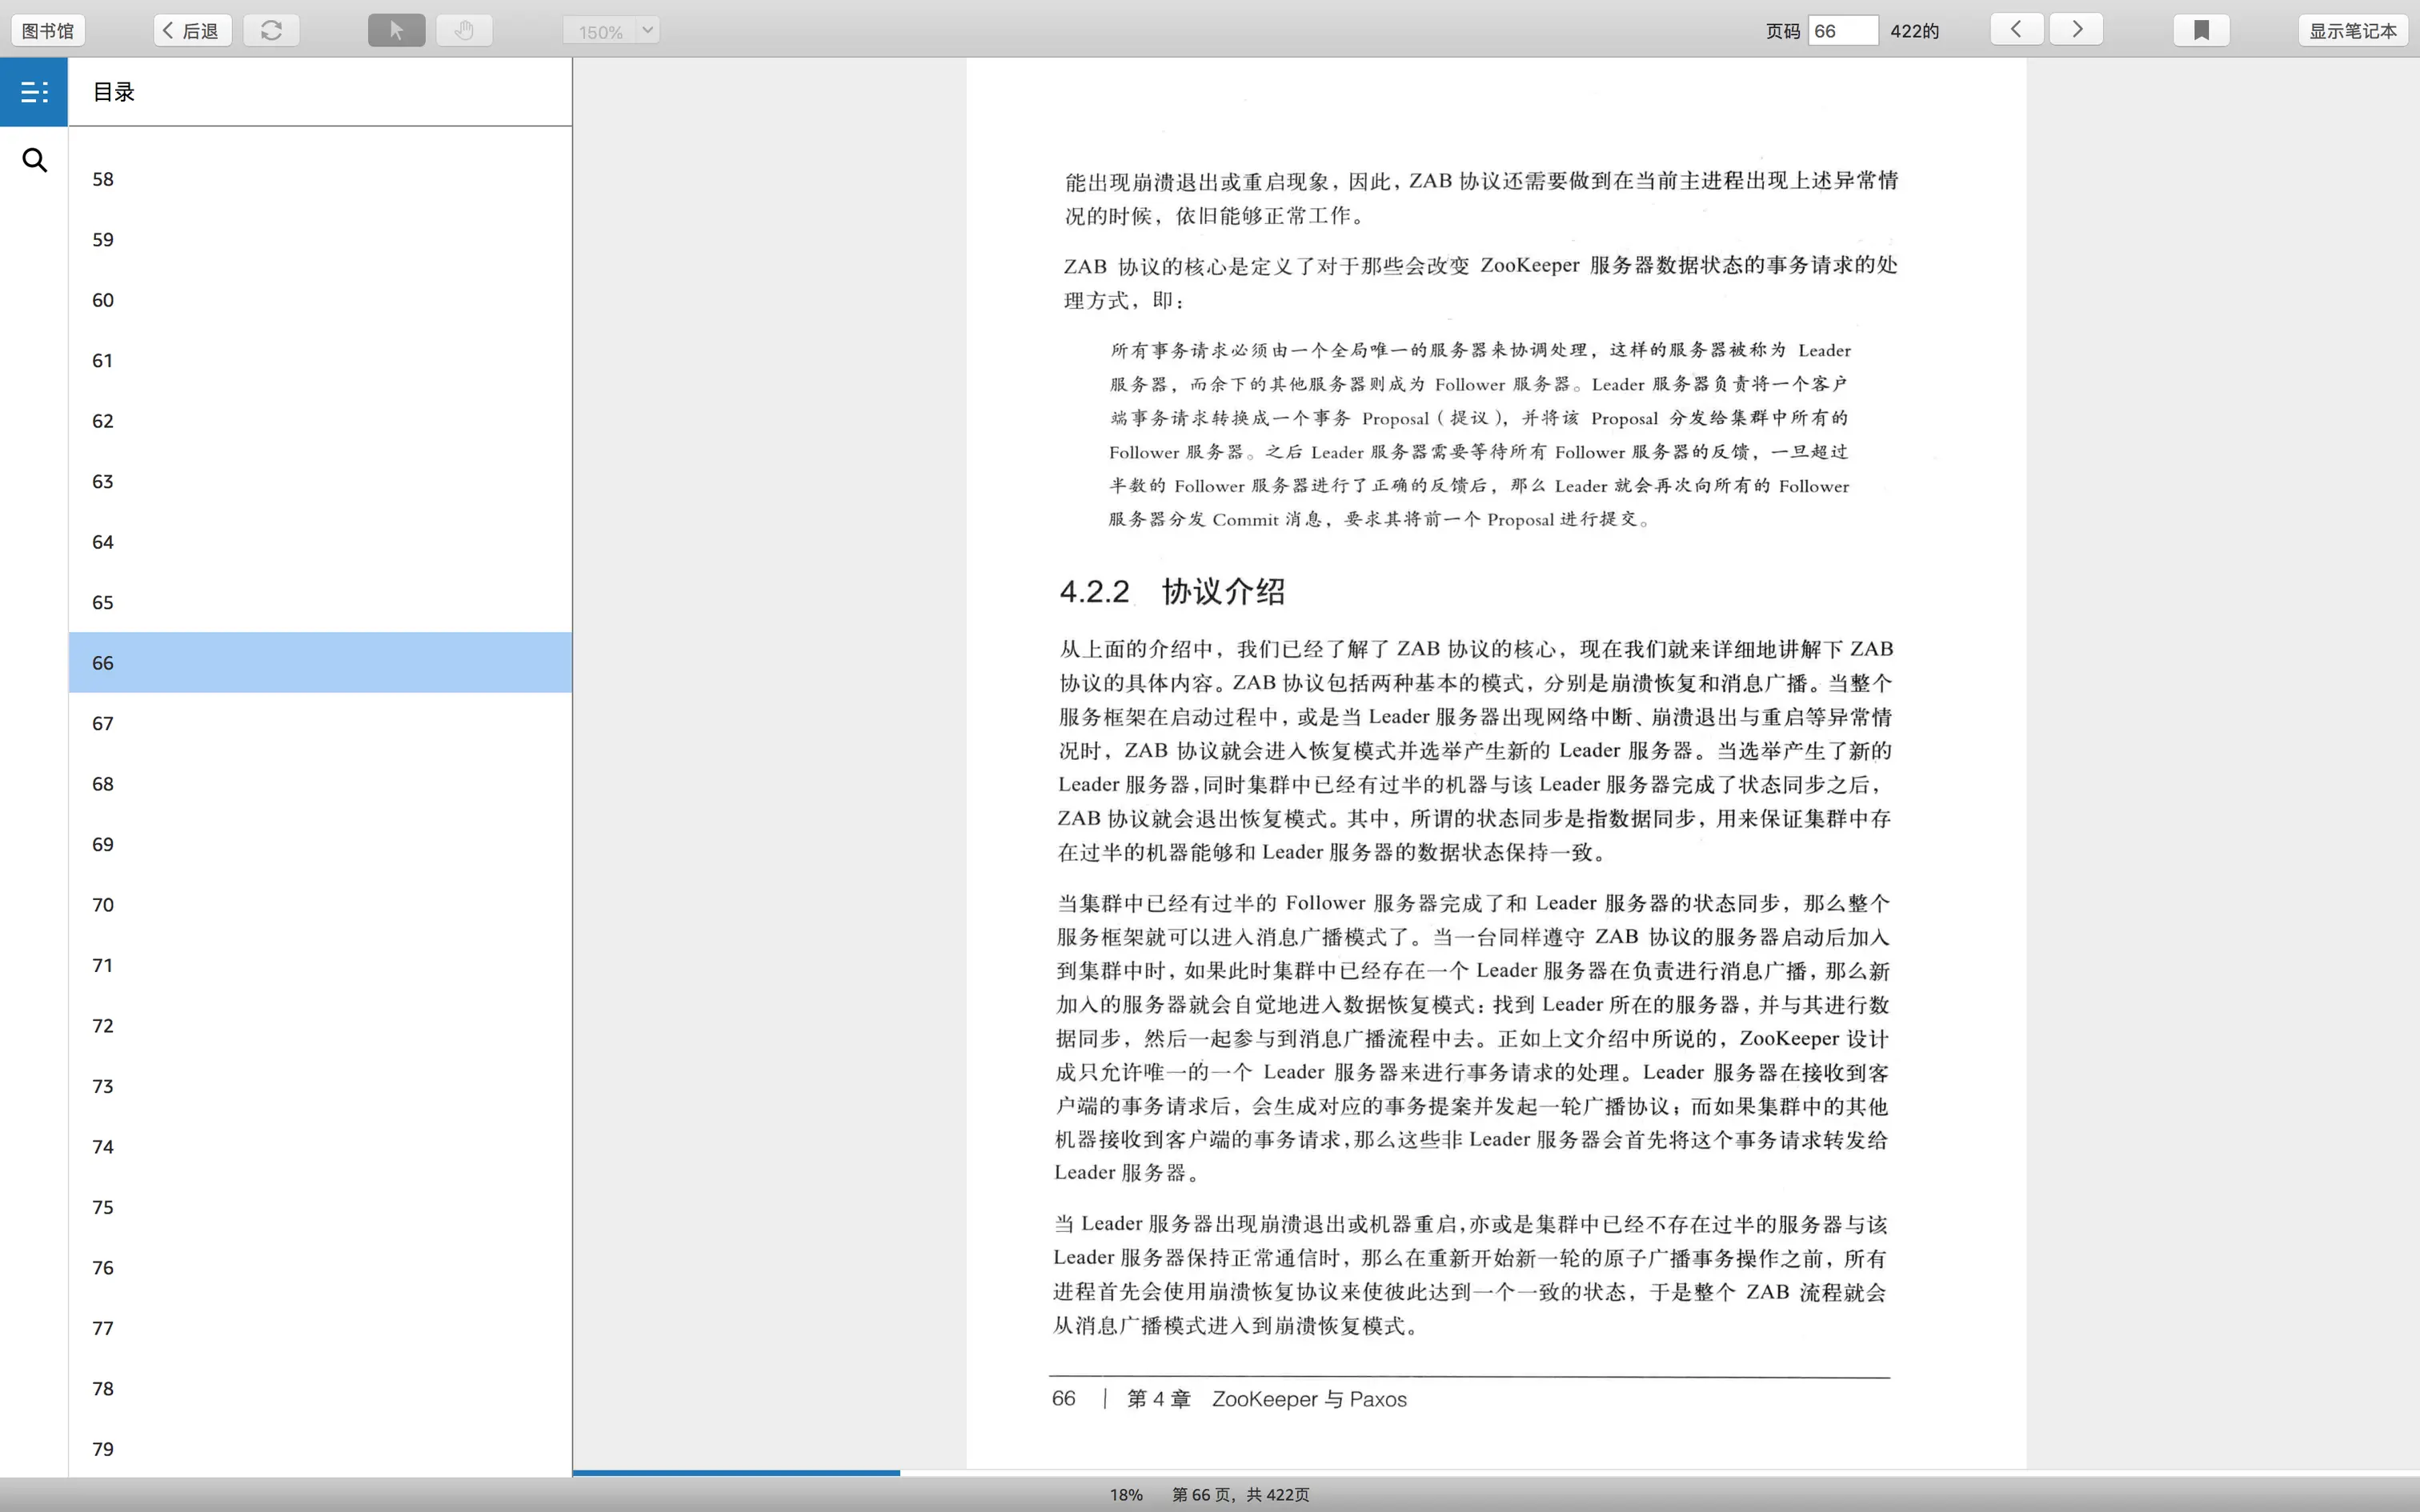This screenshot has width=2420, height=1512.
Task: Click the search magnifier icon in sidebar
Action: 34,160
